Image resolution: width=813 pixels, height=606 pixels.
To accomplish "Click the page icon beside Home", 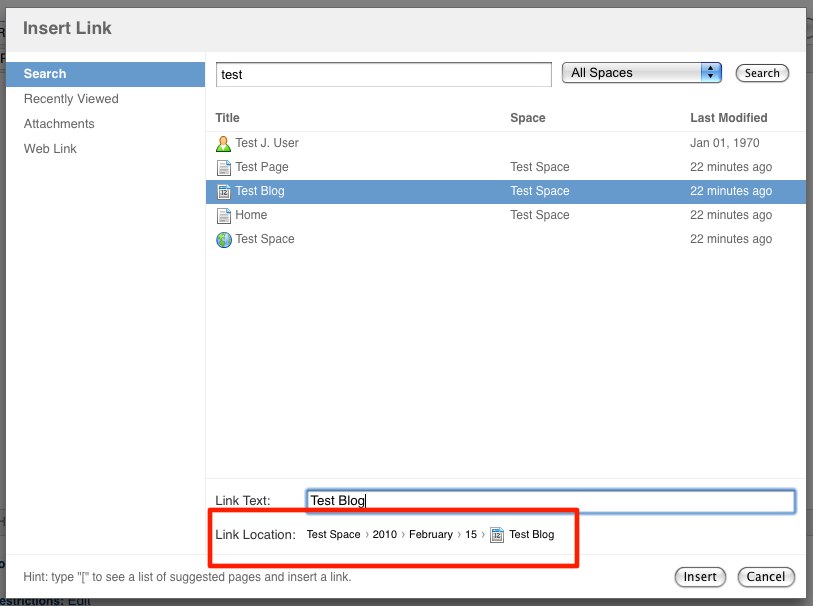I will (x=223, y=216).
